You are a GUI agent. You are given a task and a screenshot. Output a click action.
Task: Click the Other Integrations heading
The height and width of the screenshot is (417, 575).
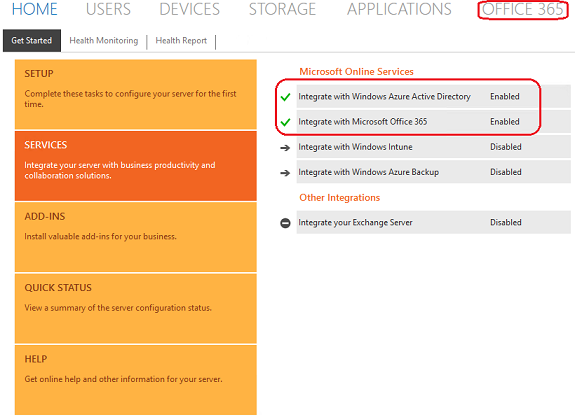point(340,198)
